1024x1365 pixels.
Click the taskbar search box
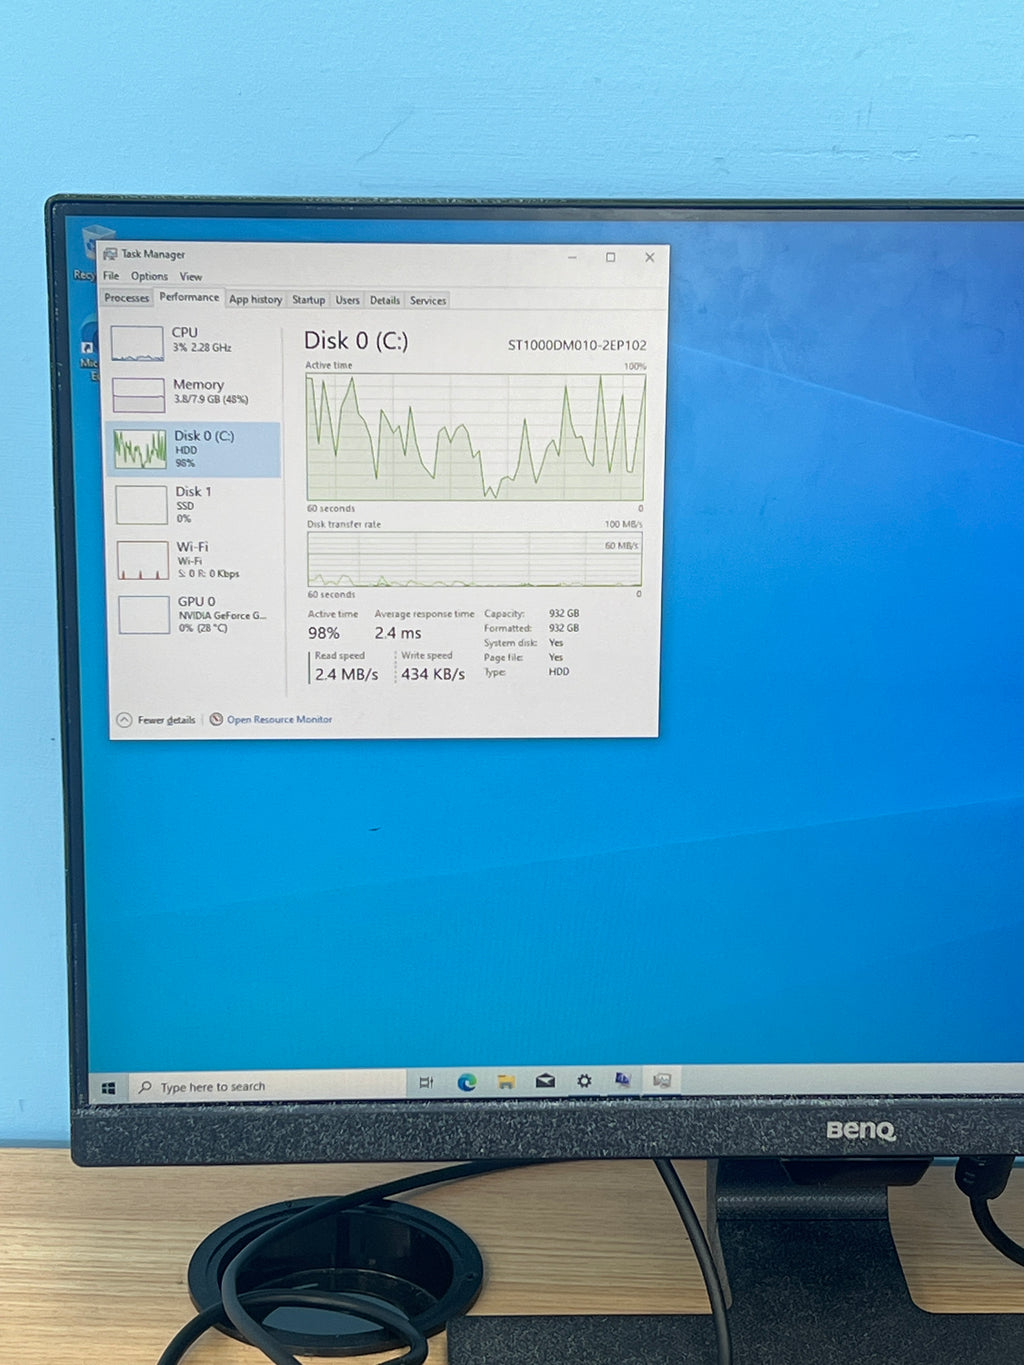[268, 1087]
